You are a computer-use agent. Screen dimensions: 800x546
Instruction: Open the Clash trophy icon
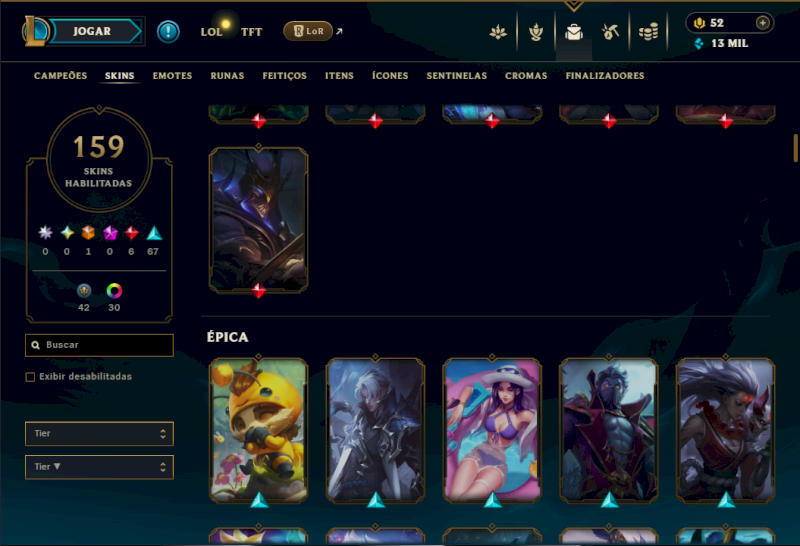536,32
